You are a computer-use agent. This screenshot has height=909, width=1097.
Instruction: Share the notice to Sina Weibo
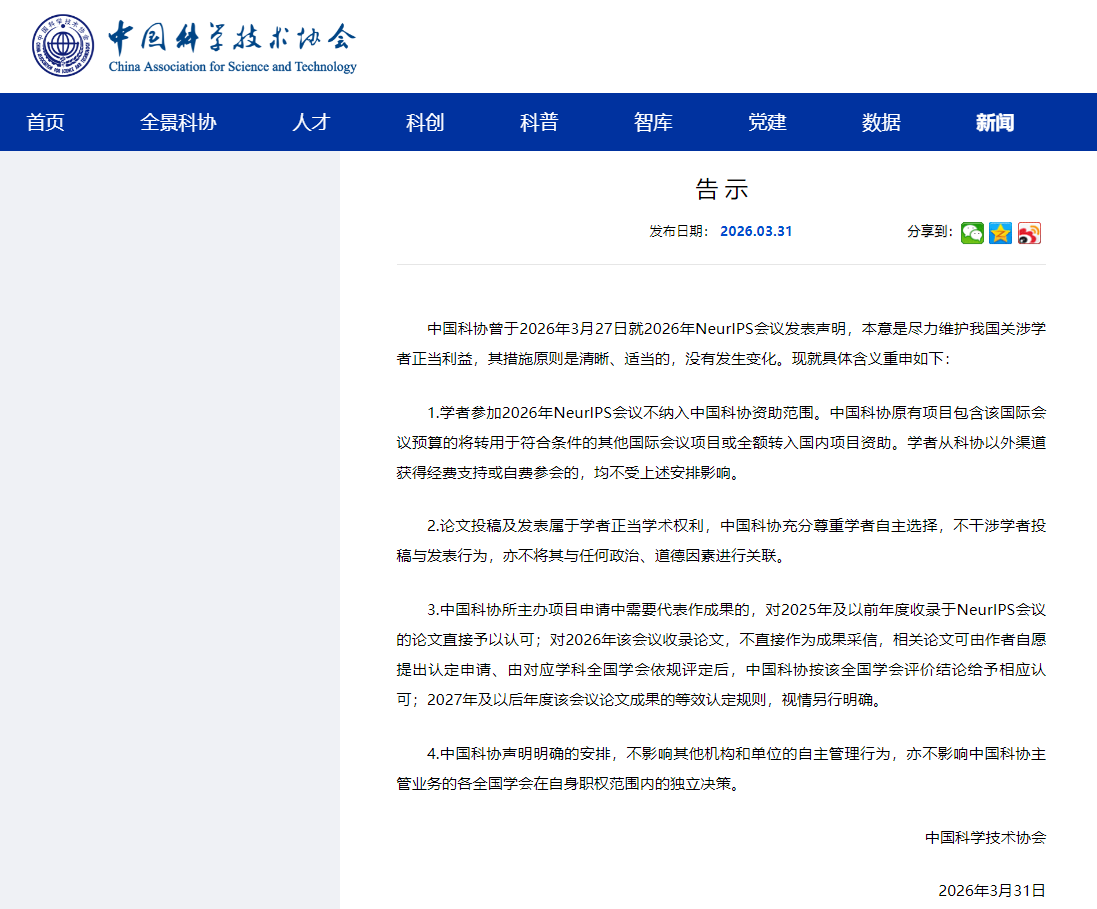click(x=1030, y=233)
